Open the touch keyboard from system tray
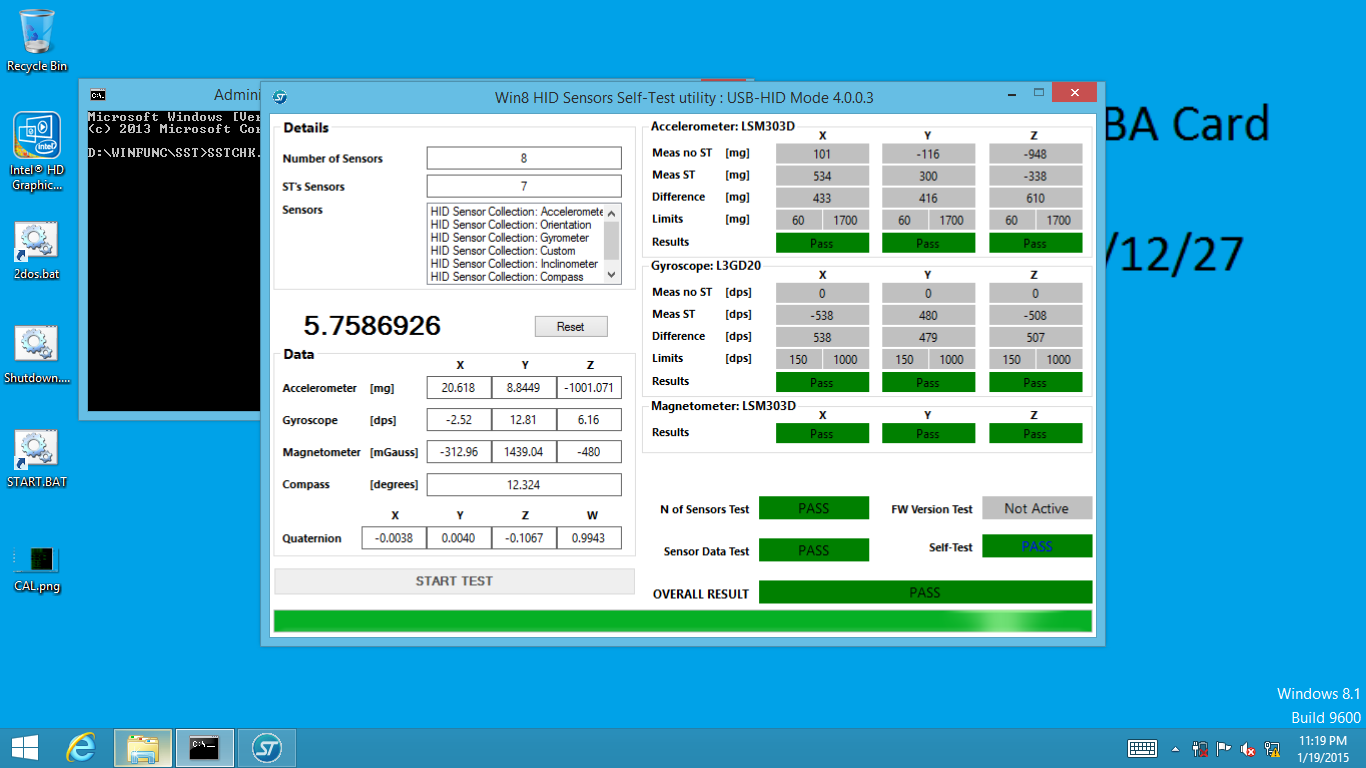The height and width of the screenshot is (768, 1366). tap(1142, 748)
